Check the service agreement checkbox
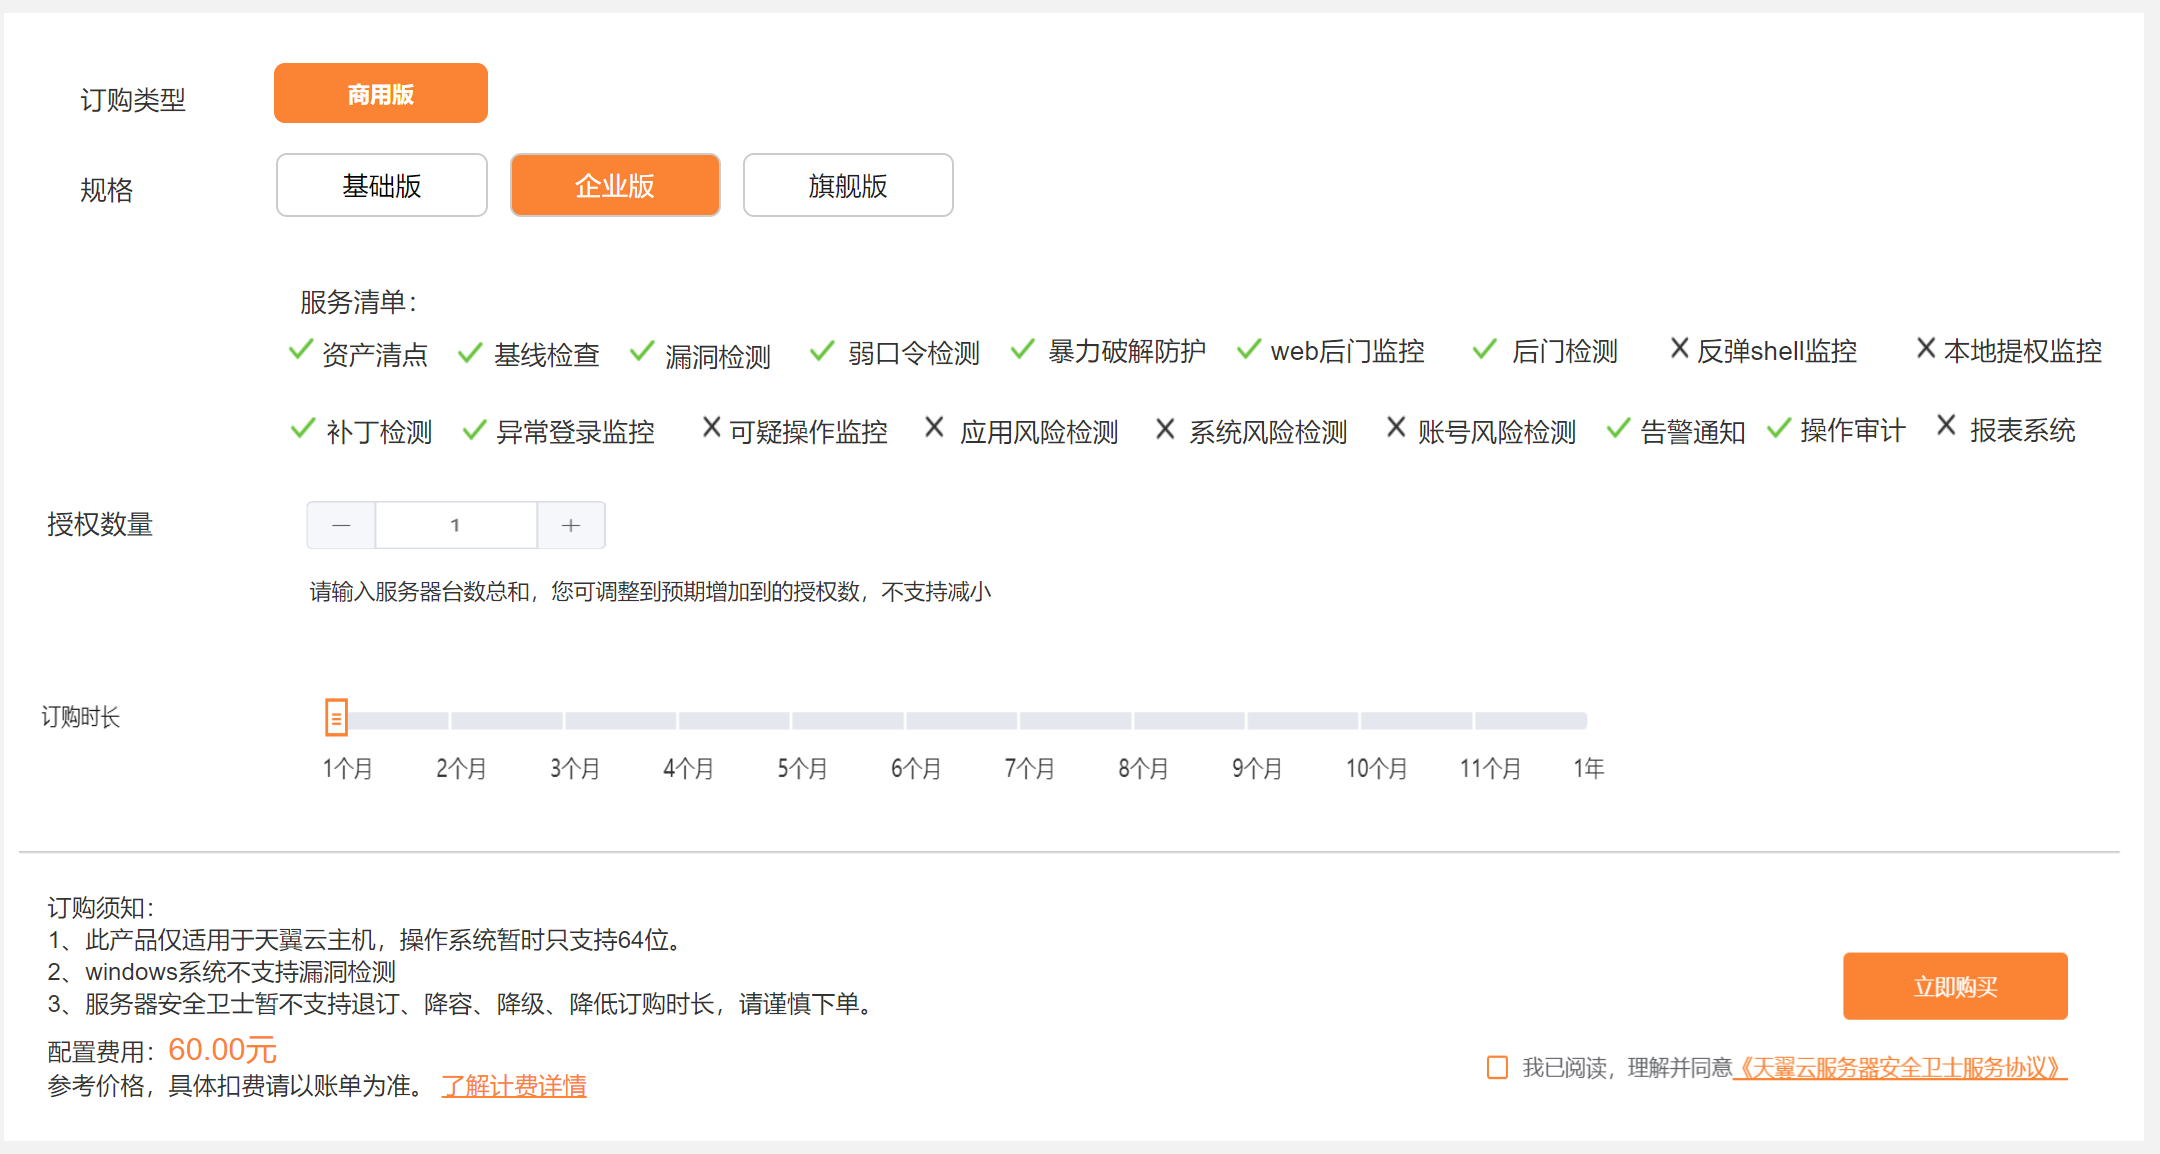The image size is (2160, 1154). (x=1497, y=1067)
